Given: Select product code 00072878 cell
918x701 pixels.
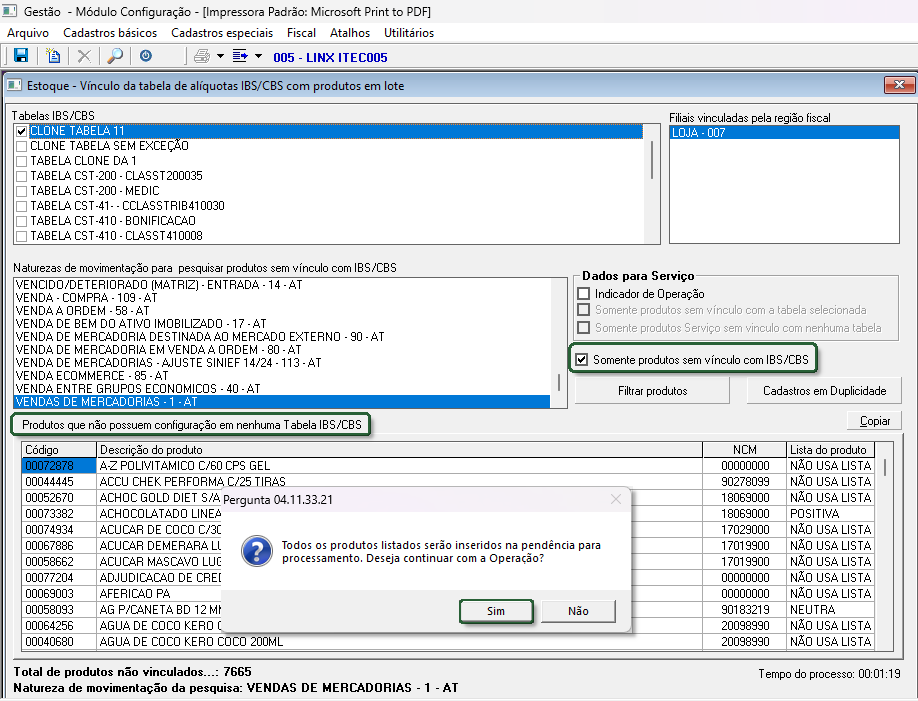Looking at the screenshot, I should [x=59, y=466].
